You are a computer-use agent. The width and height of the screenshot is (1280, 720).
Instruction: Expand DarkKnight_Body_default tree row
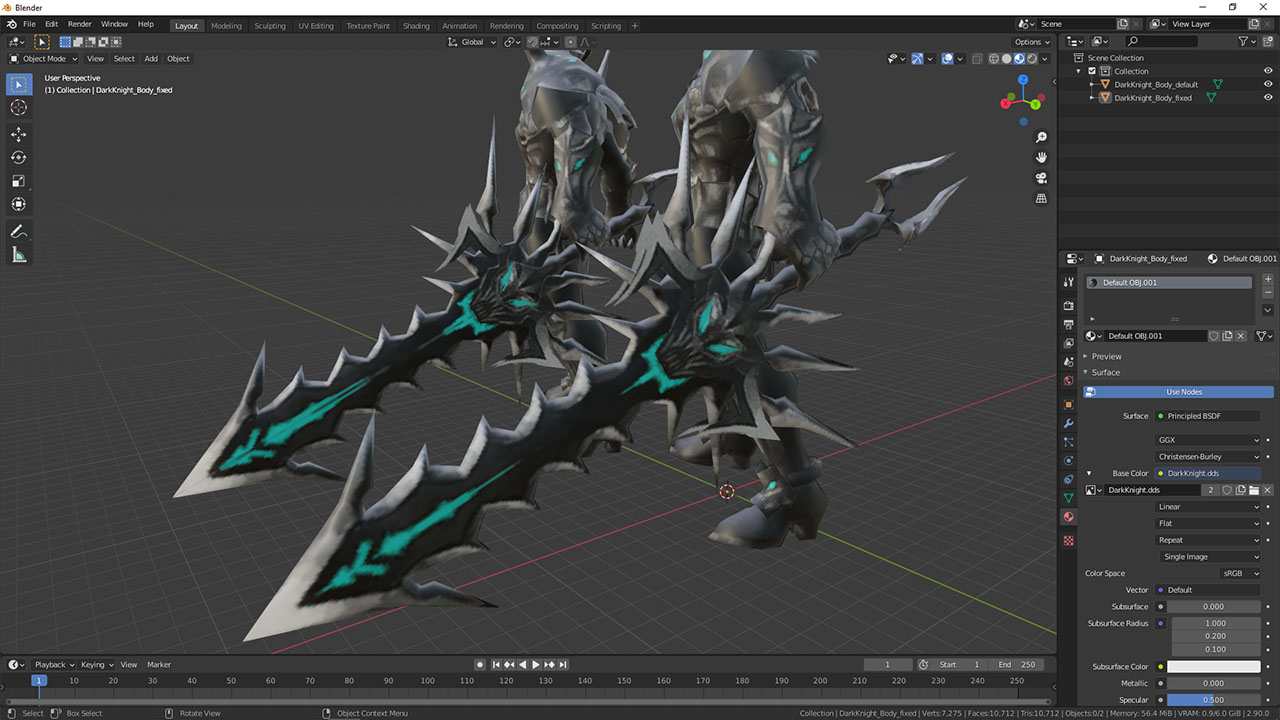point(1092,84)
